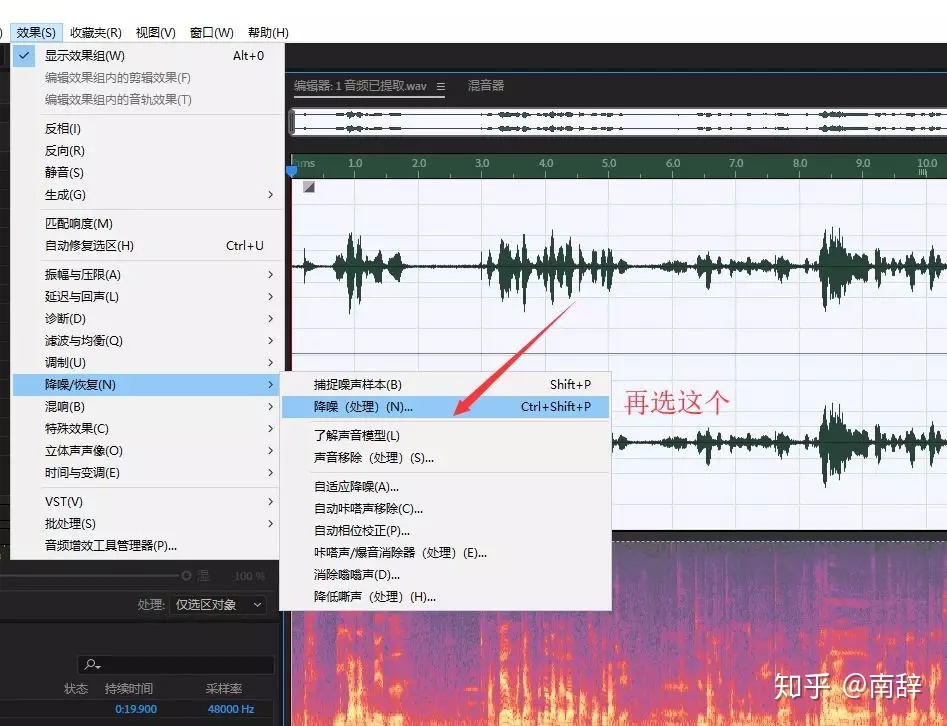
Task: Click the files panel search field
Action: click(x=176, y=664)
